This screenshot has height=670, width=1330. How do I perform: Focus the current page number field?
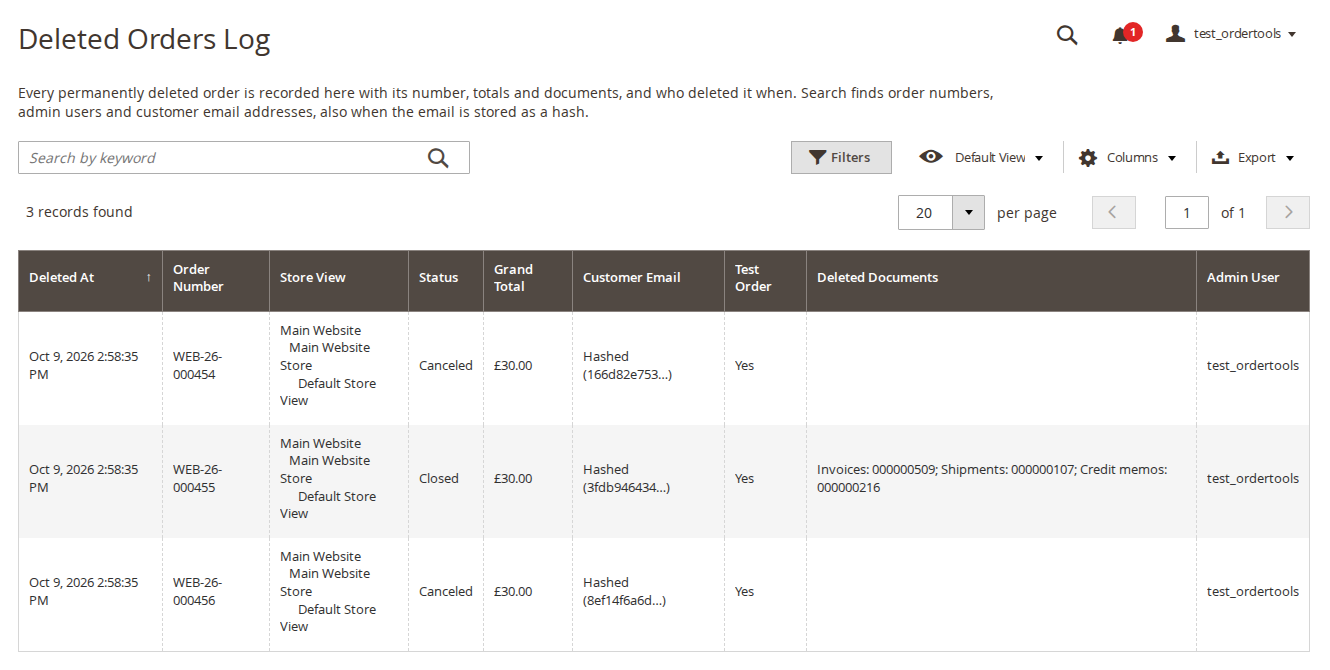tap(1187, 212)
